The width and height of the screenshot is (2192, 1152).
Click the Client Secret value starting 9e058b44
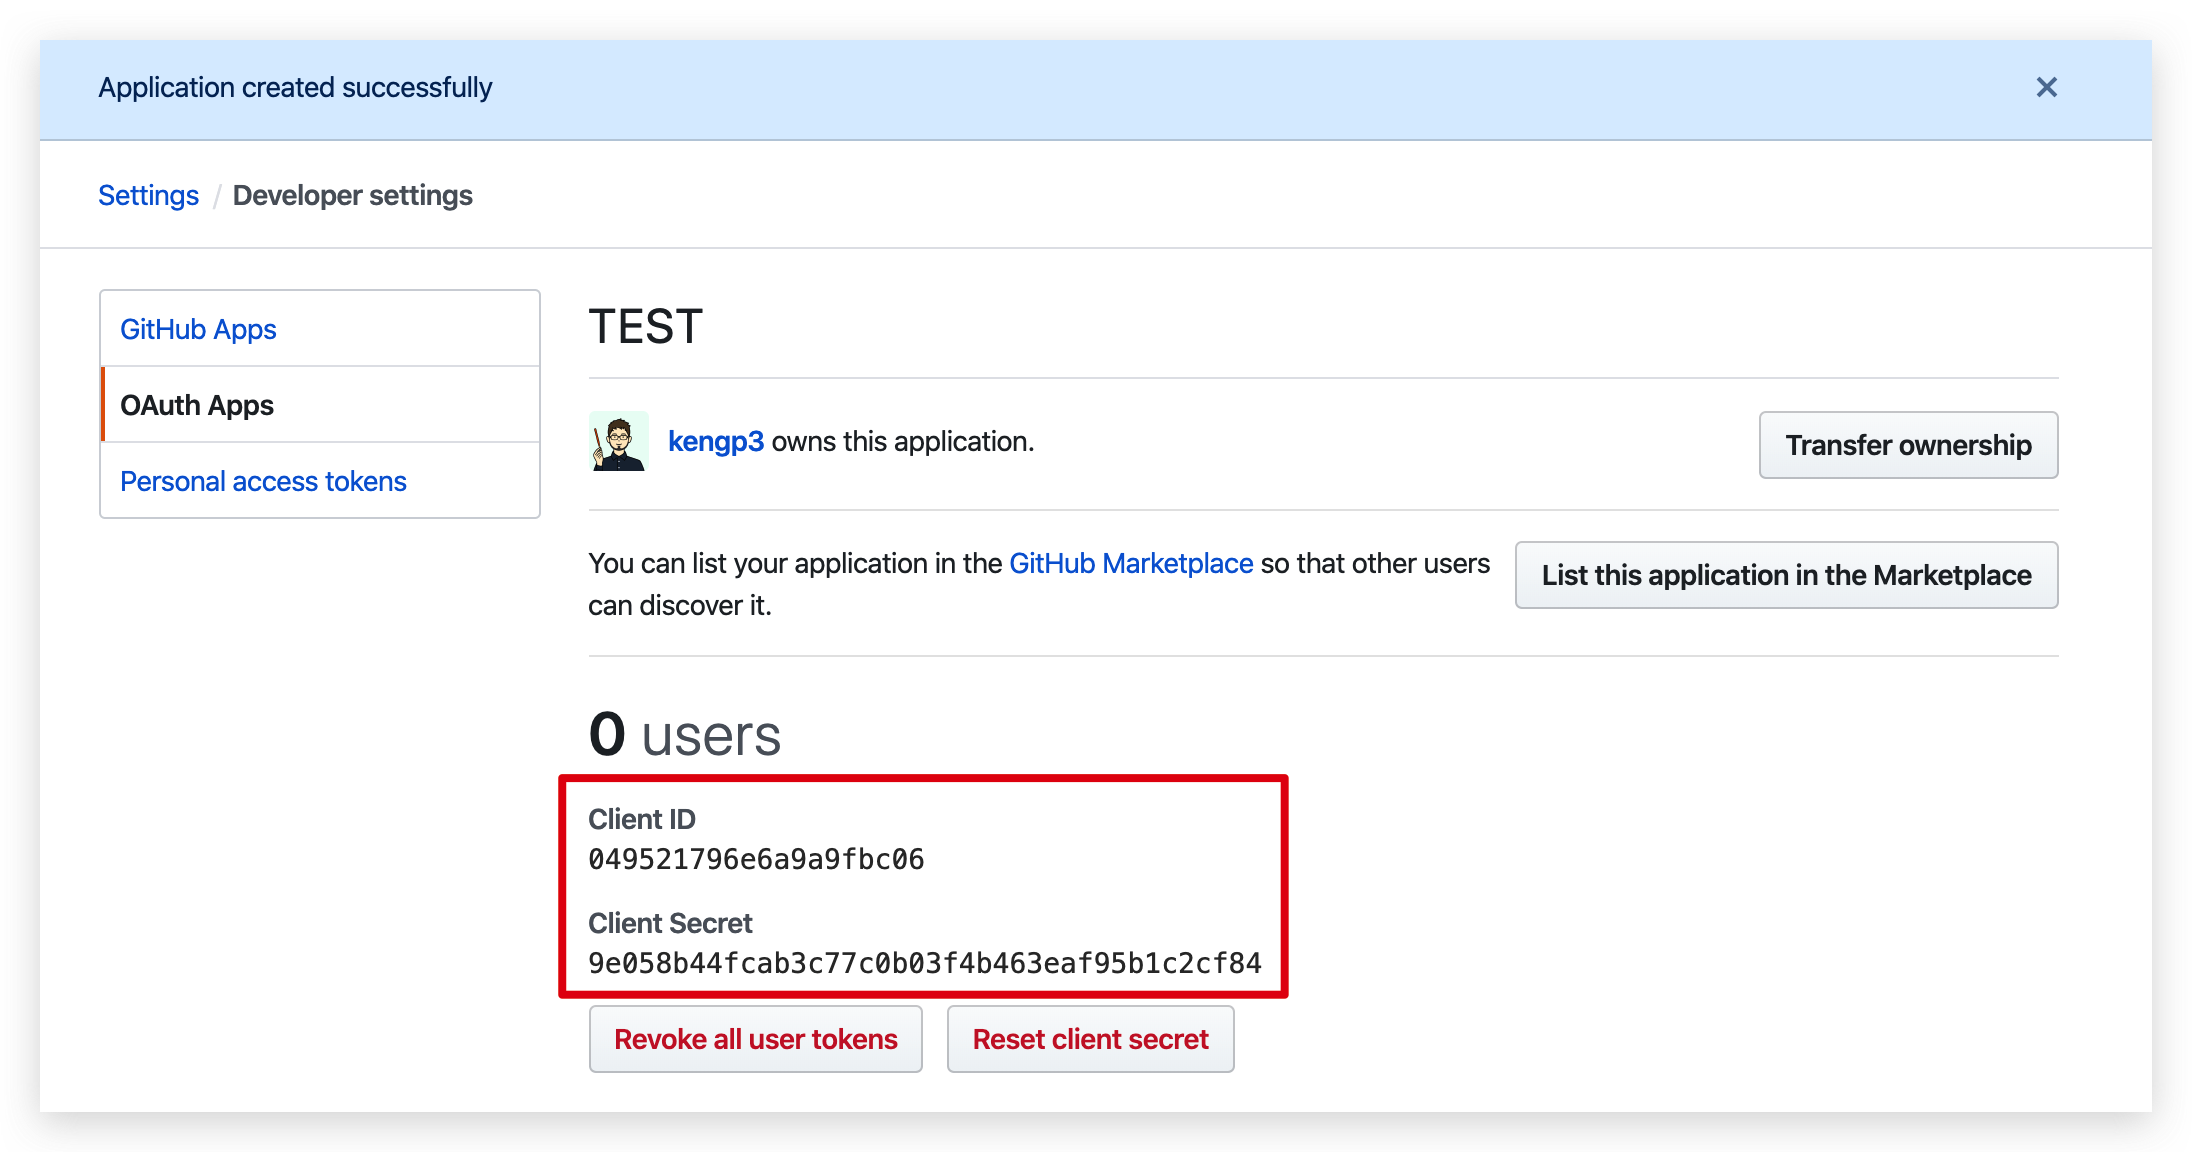click(925, 963)
